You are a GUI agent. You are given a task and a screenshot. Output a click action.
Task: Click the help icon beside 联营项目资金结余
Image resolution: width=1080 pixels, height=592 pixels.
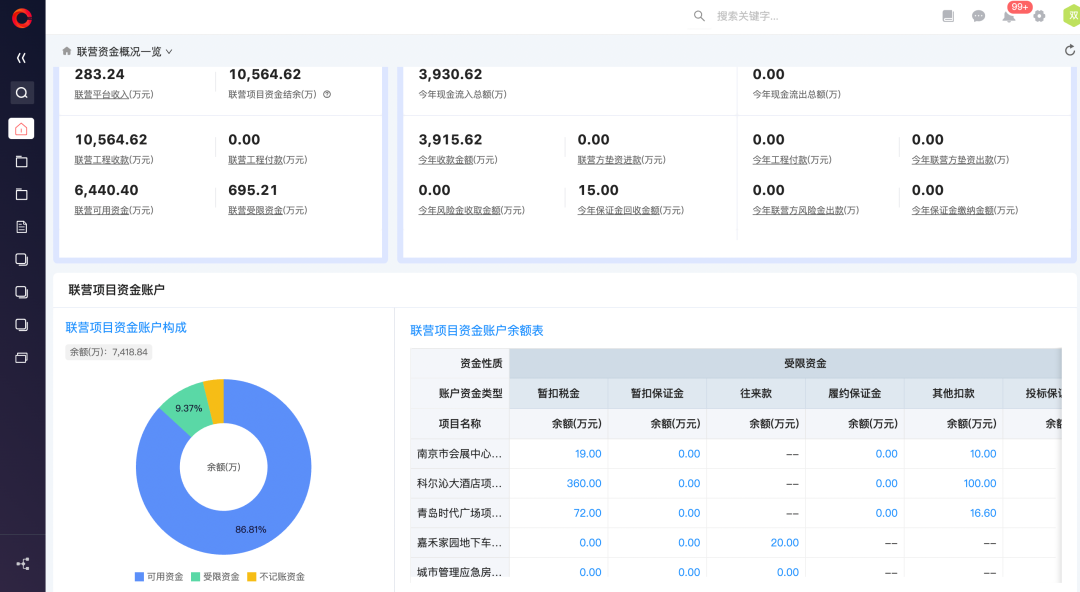point(327,95)
